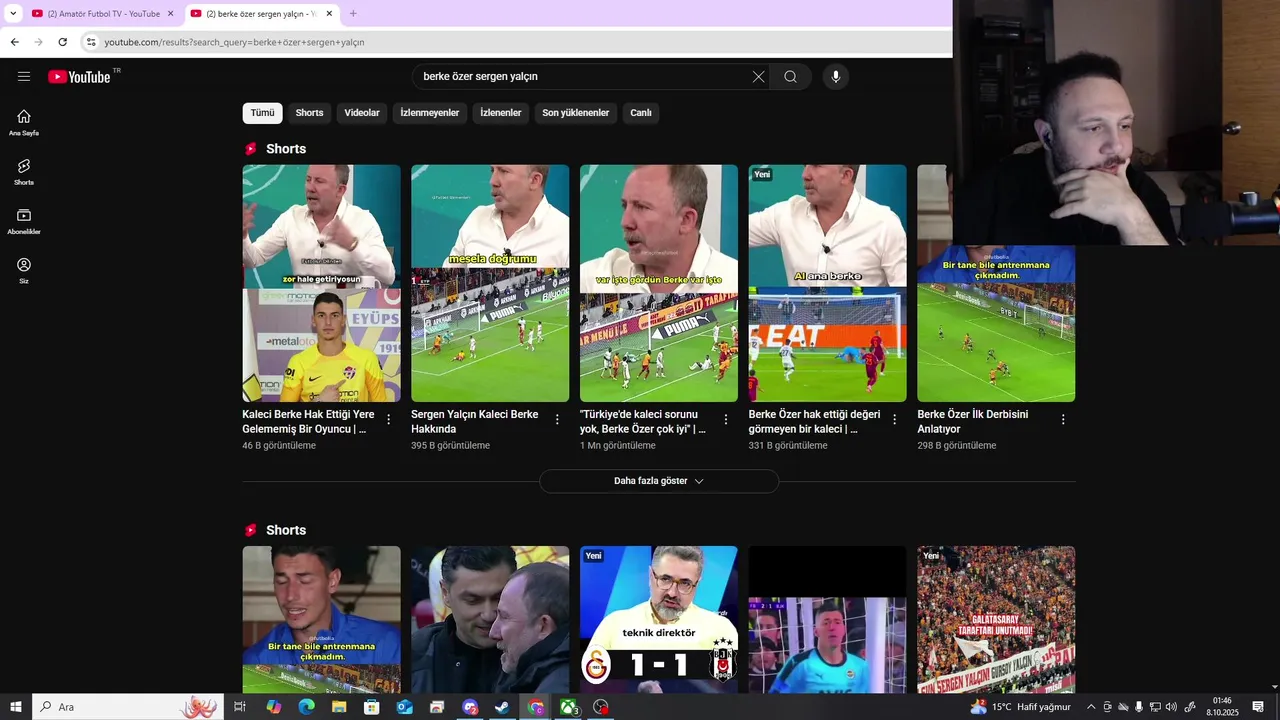The width and height of the screenshot is (1280, 720).
Task: Open Microsoft Store from the taskbar
Action: click(372, 707)
